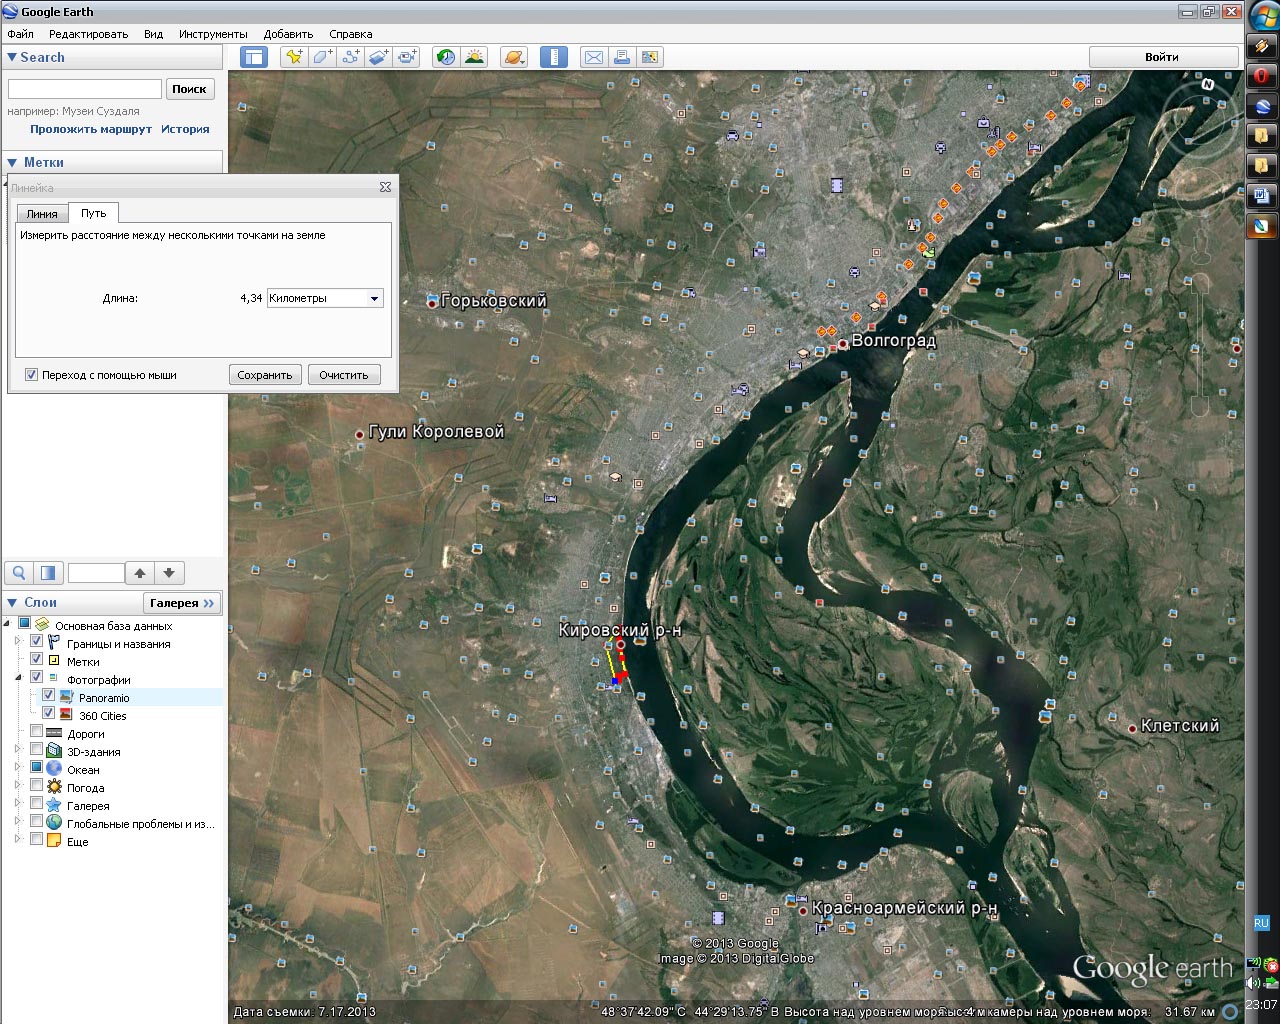Screen dimensions: 1280x1024
Task: Record a tour with the camera icon
Action: (x=406, y=57)
